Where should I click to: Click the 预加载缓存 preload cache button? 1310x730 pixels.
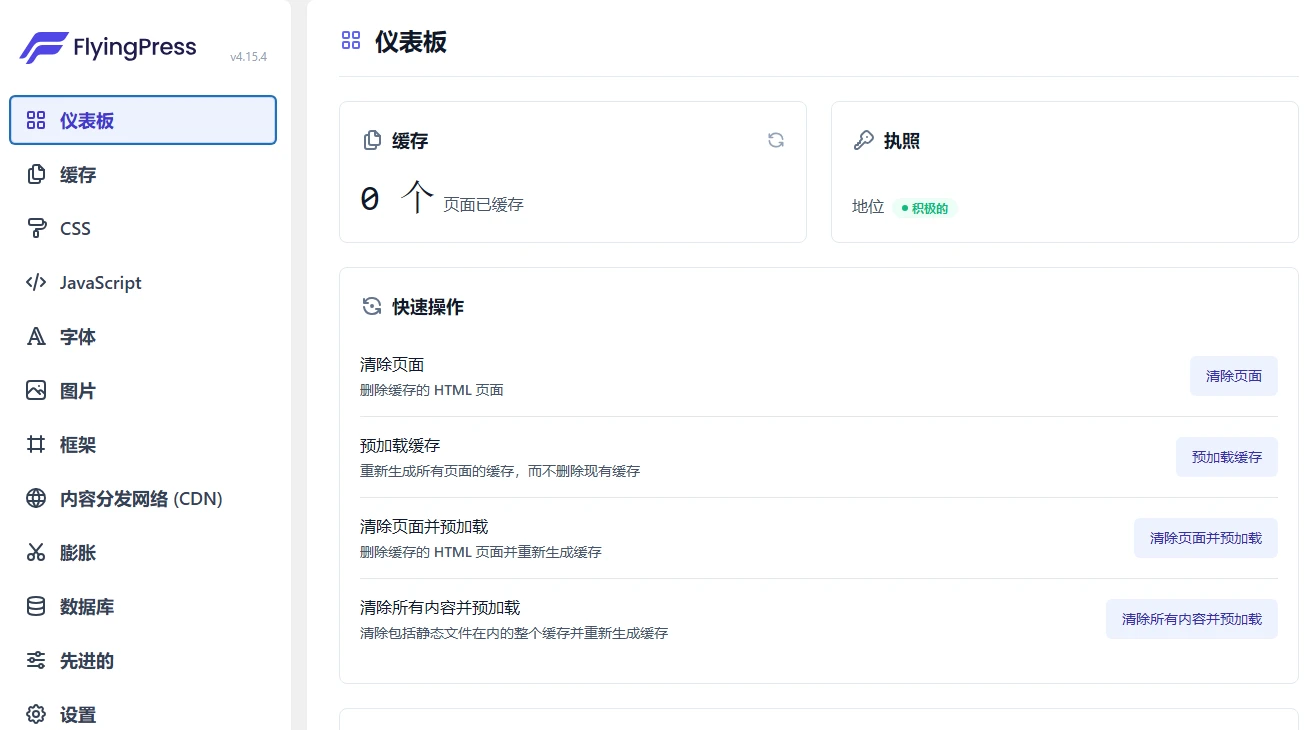coord(1226,456)
